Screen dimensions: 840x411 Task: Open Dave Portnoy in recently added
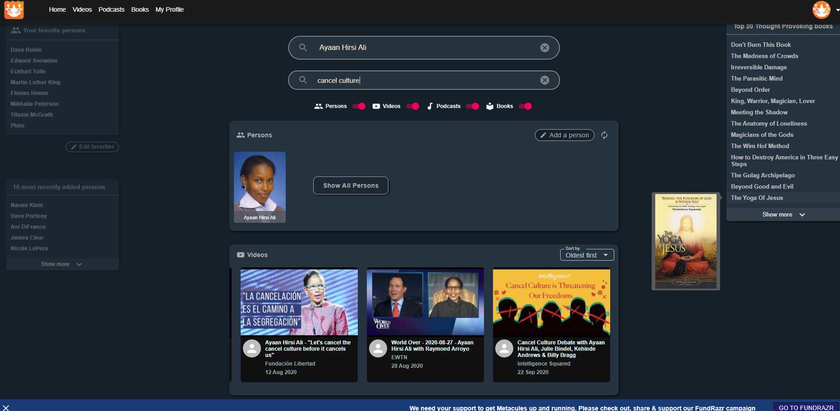pyautogui.click(x=28, y=216)
